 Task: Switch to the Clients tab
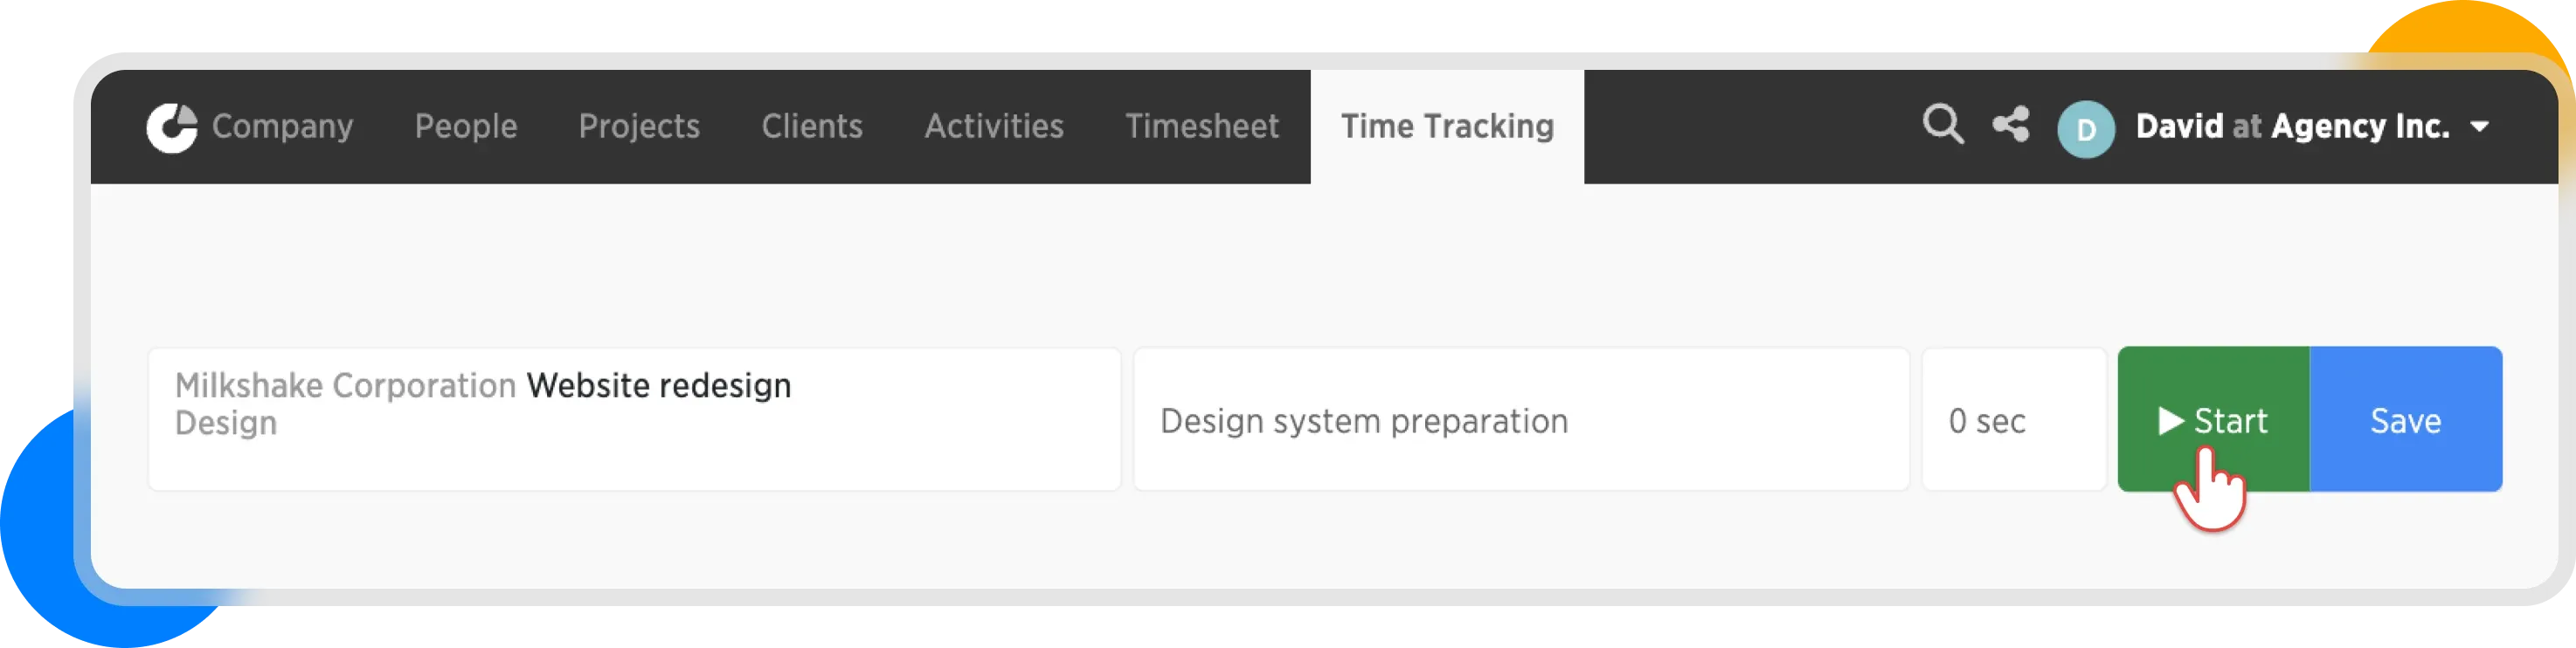pyautogui.click(x=812, y=127)
